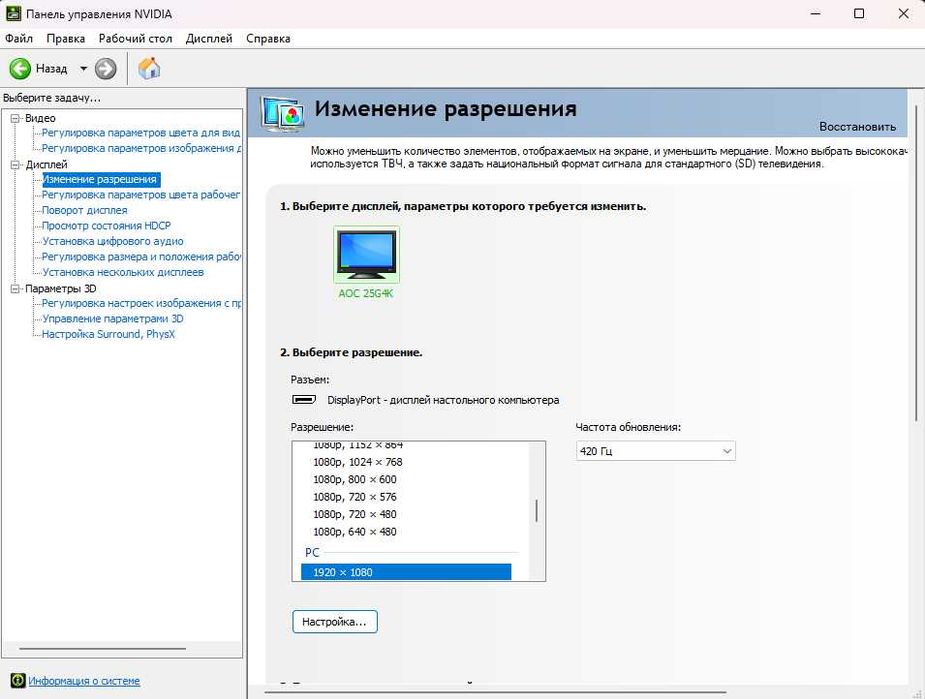Select the 1920 × 1080 PC resolution
This screenshot has height=699, width=925.
coord(406,572)
